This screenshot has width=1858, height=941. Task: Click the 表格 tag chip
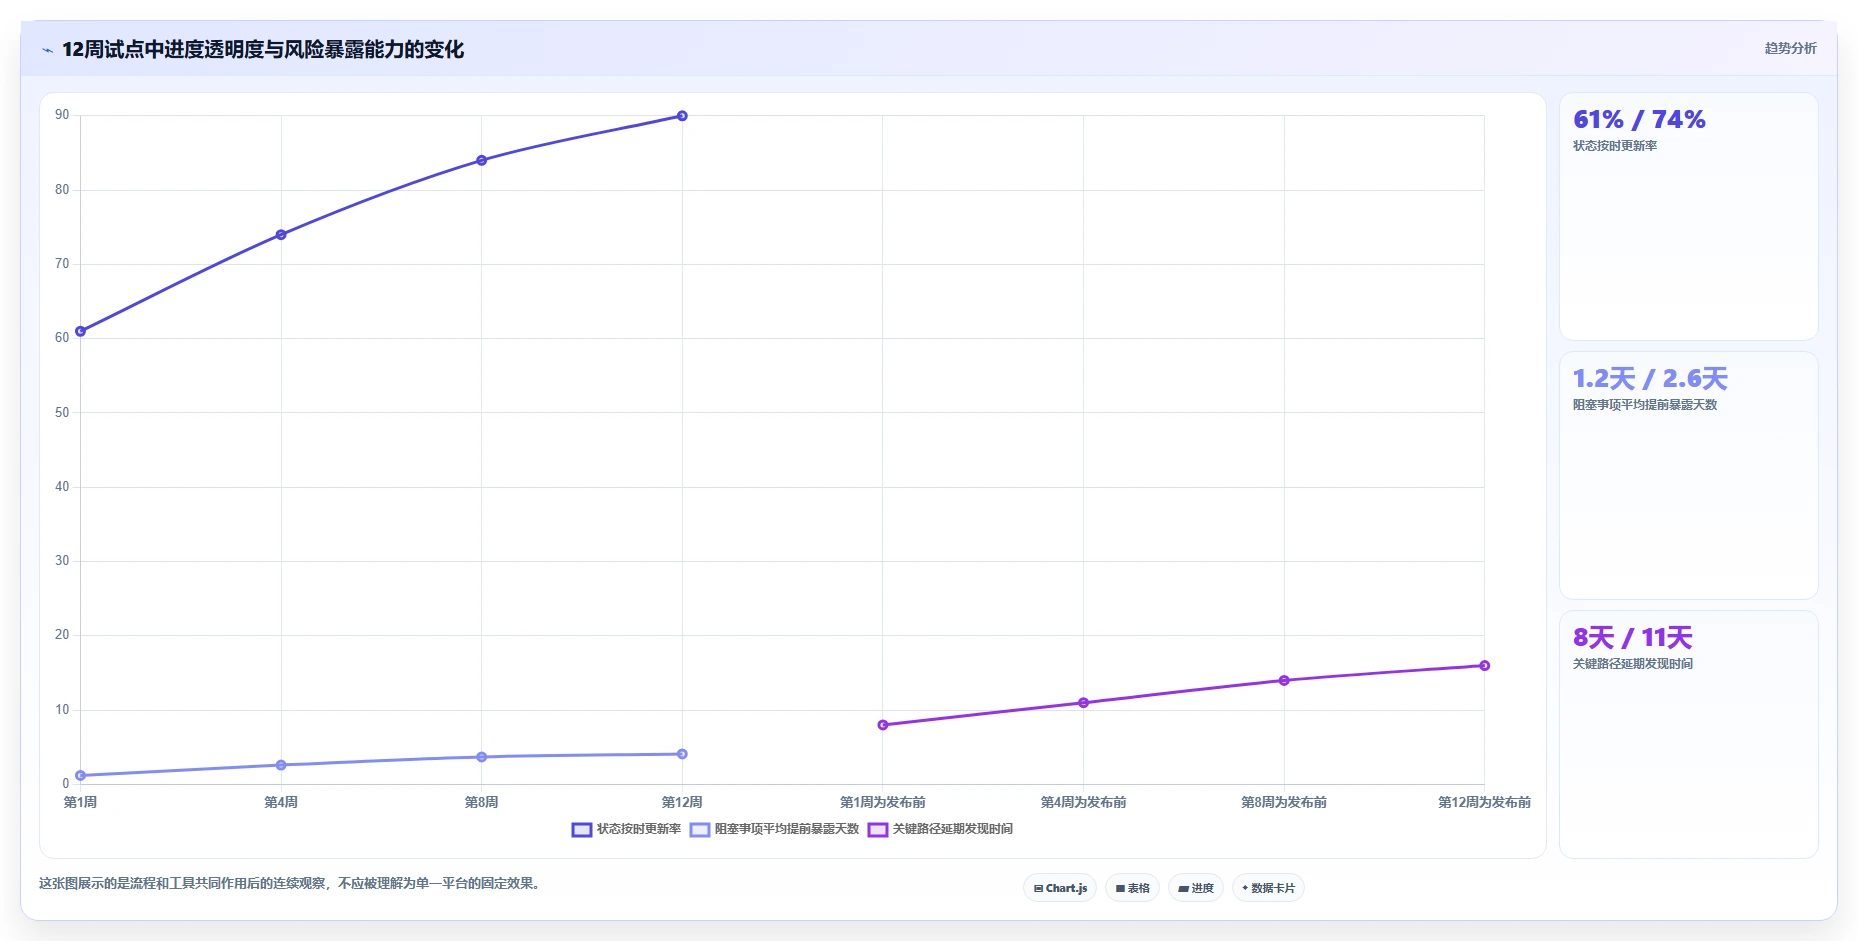tap(1132, 888)
